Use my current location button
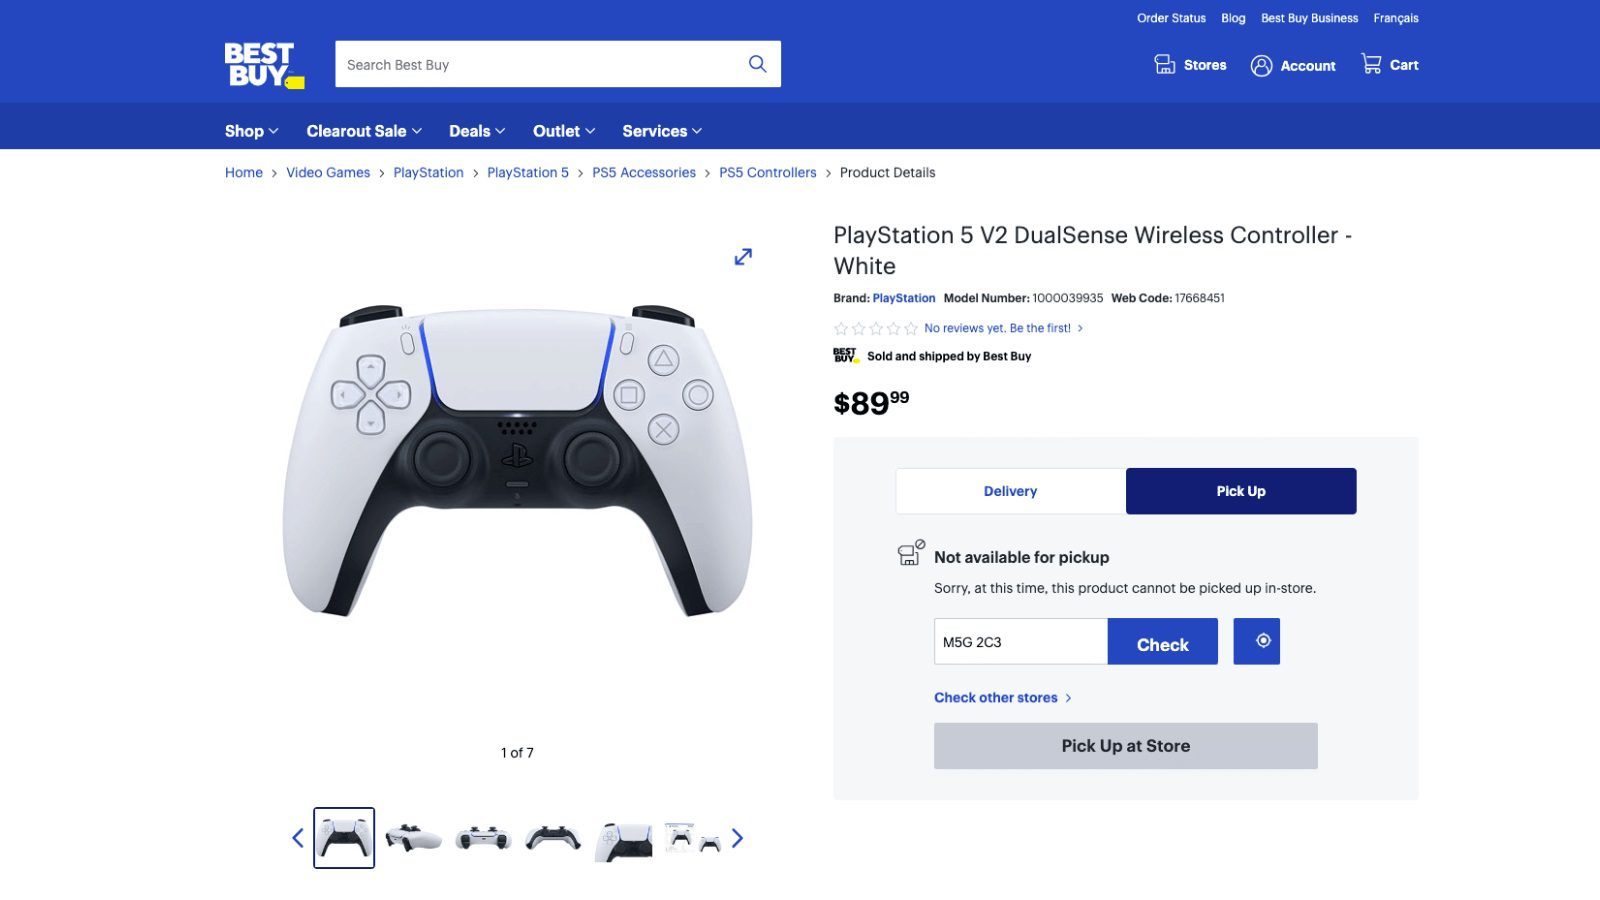1600x900 pixels. (x=1257, y=641)
